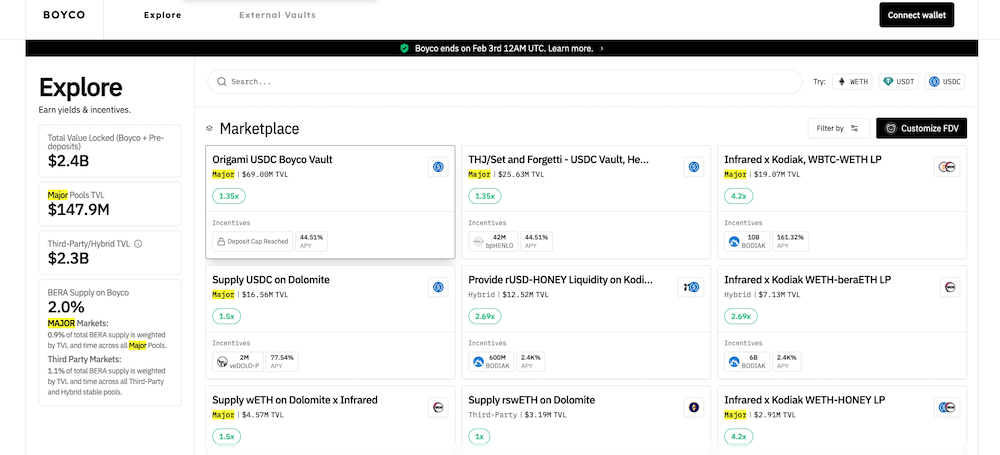Screen dimensions: 1000x455
Task: Click the info icon beside Third-Party/Hybrid TVL
Action: (x=138, y=243)
